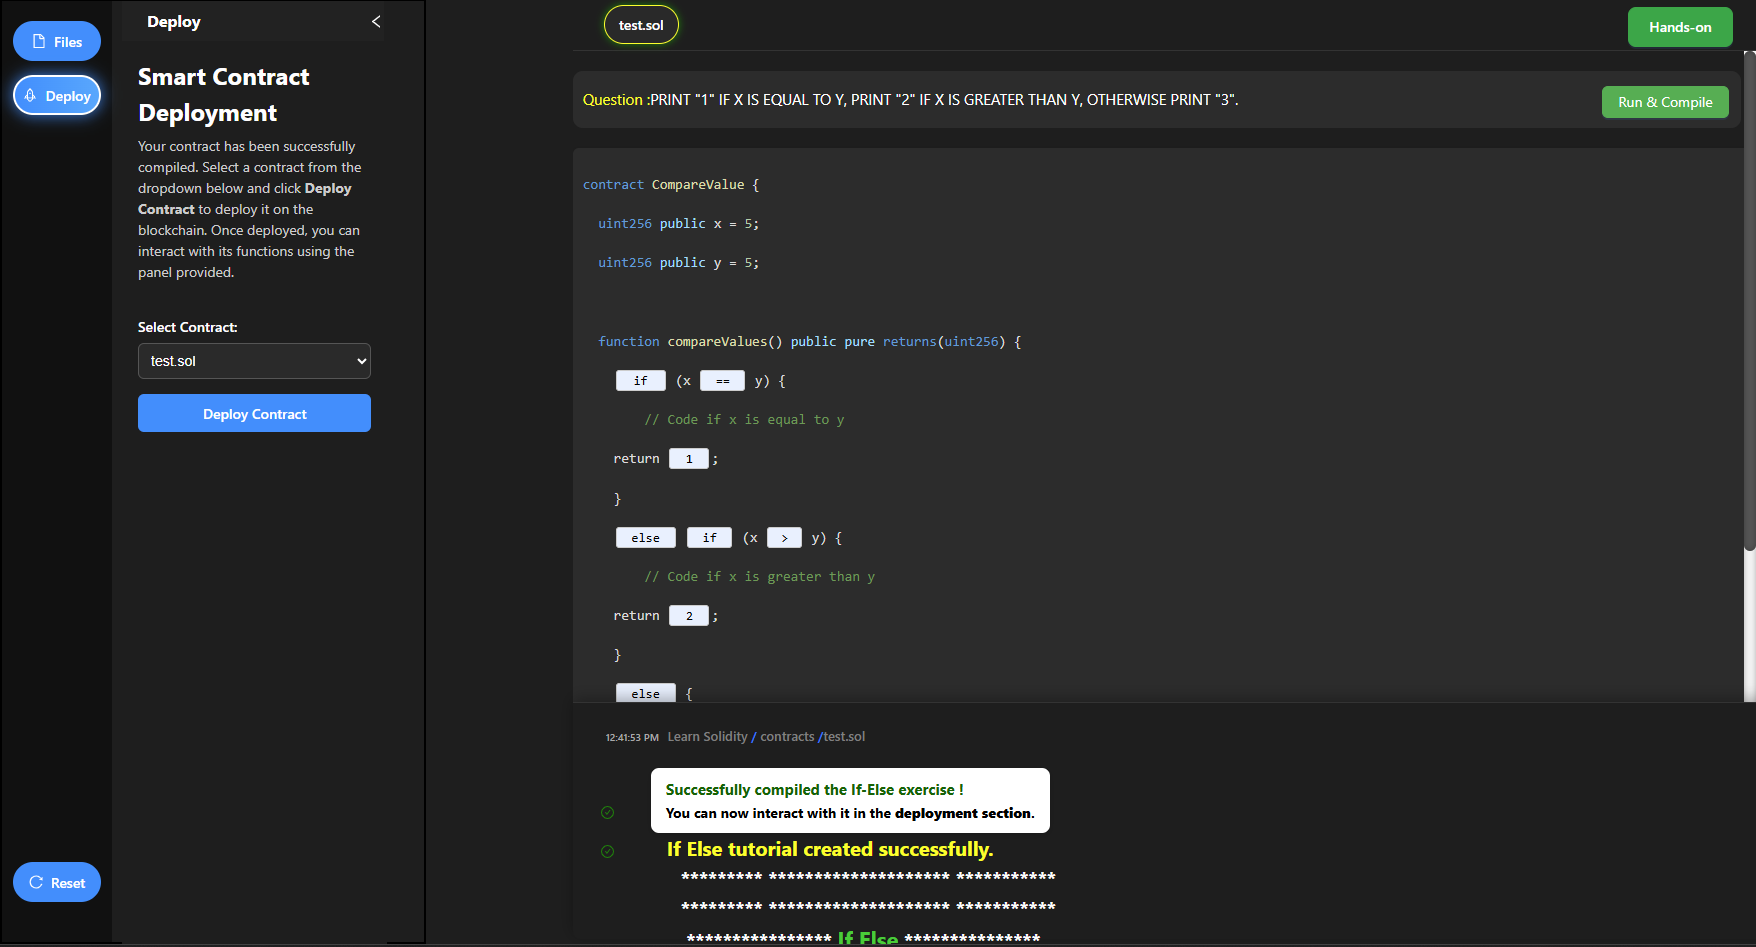Click the second green check icon
This screenshot has height=947, width=1756.
pos(607,851)
